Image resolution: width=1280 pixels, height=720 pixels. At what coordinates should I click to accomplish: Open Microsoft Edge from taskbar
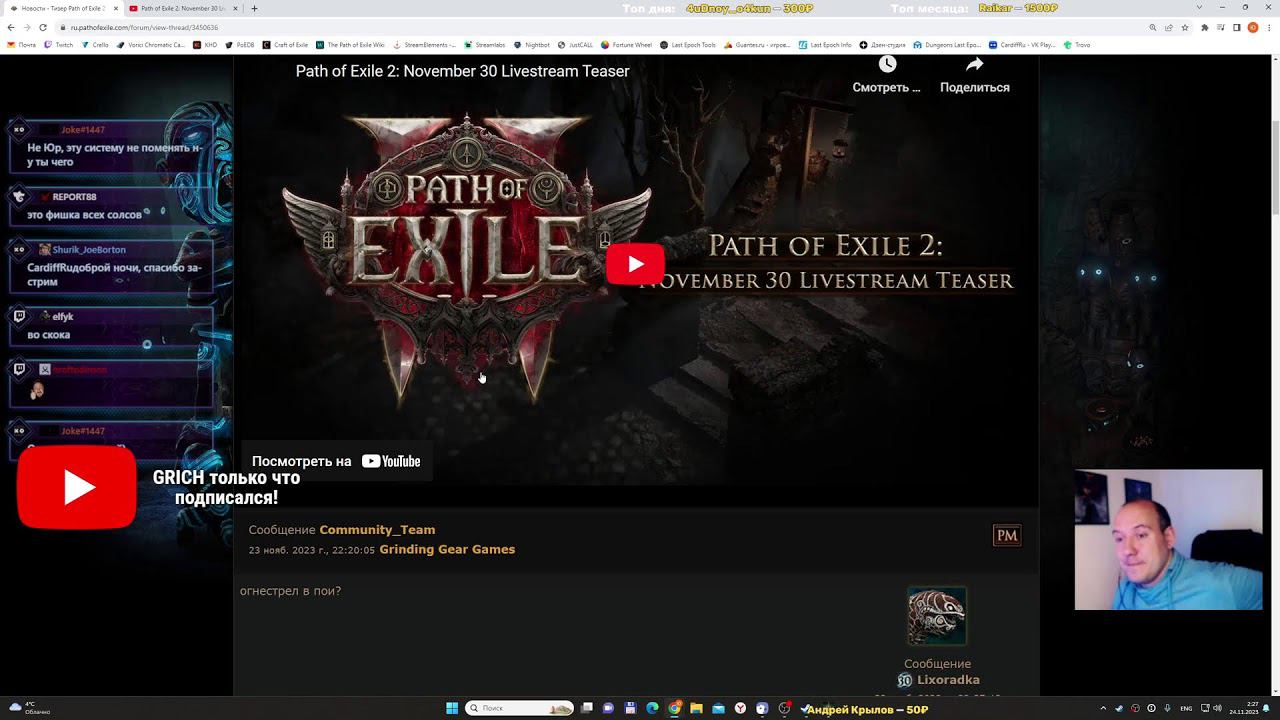tap(652, 708)
